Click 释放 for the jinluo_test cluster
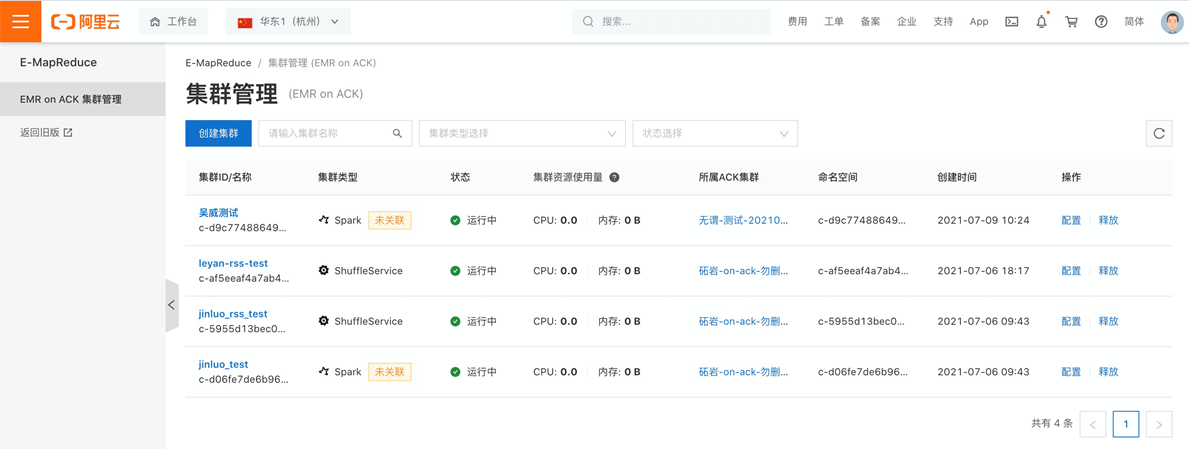1189x449 pixels. tap(1108, 372)
